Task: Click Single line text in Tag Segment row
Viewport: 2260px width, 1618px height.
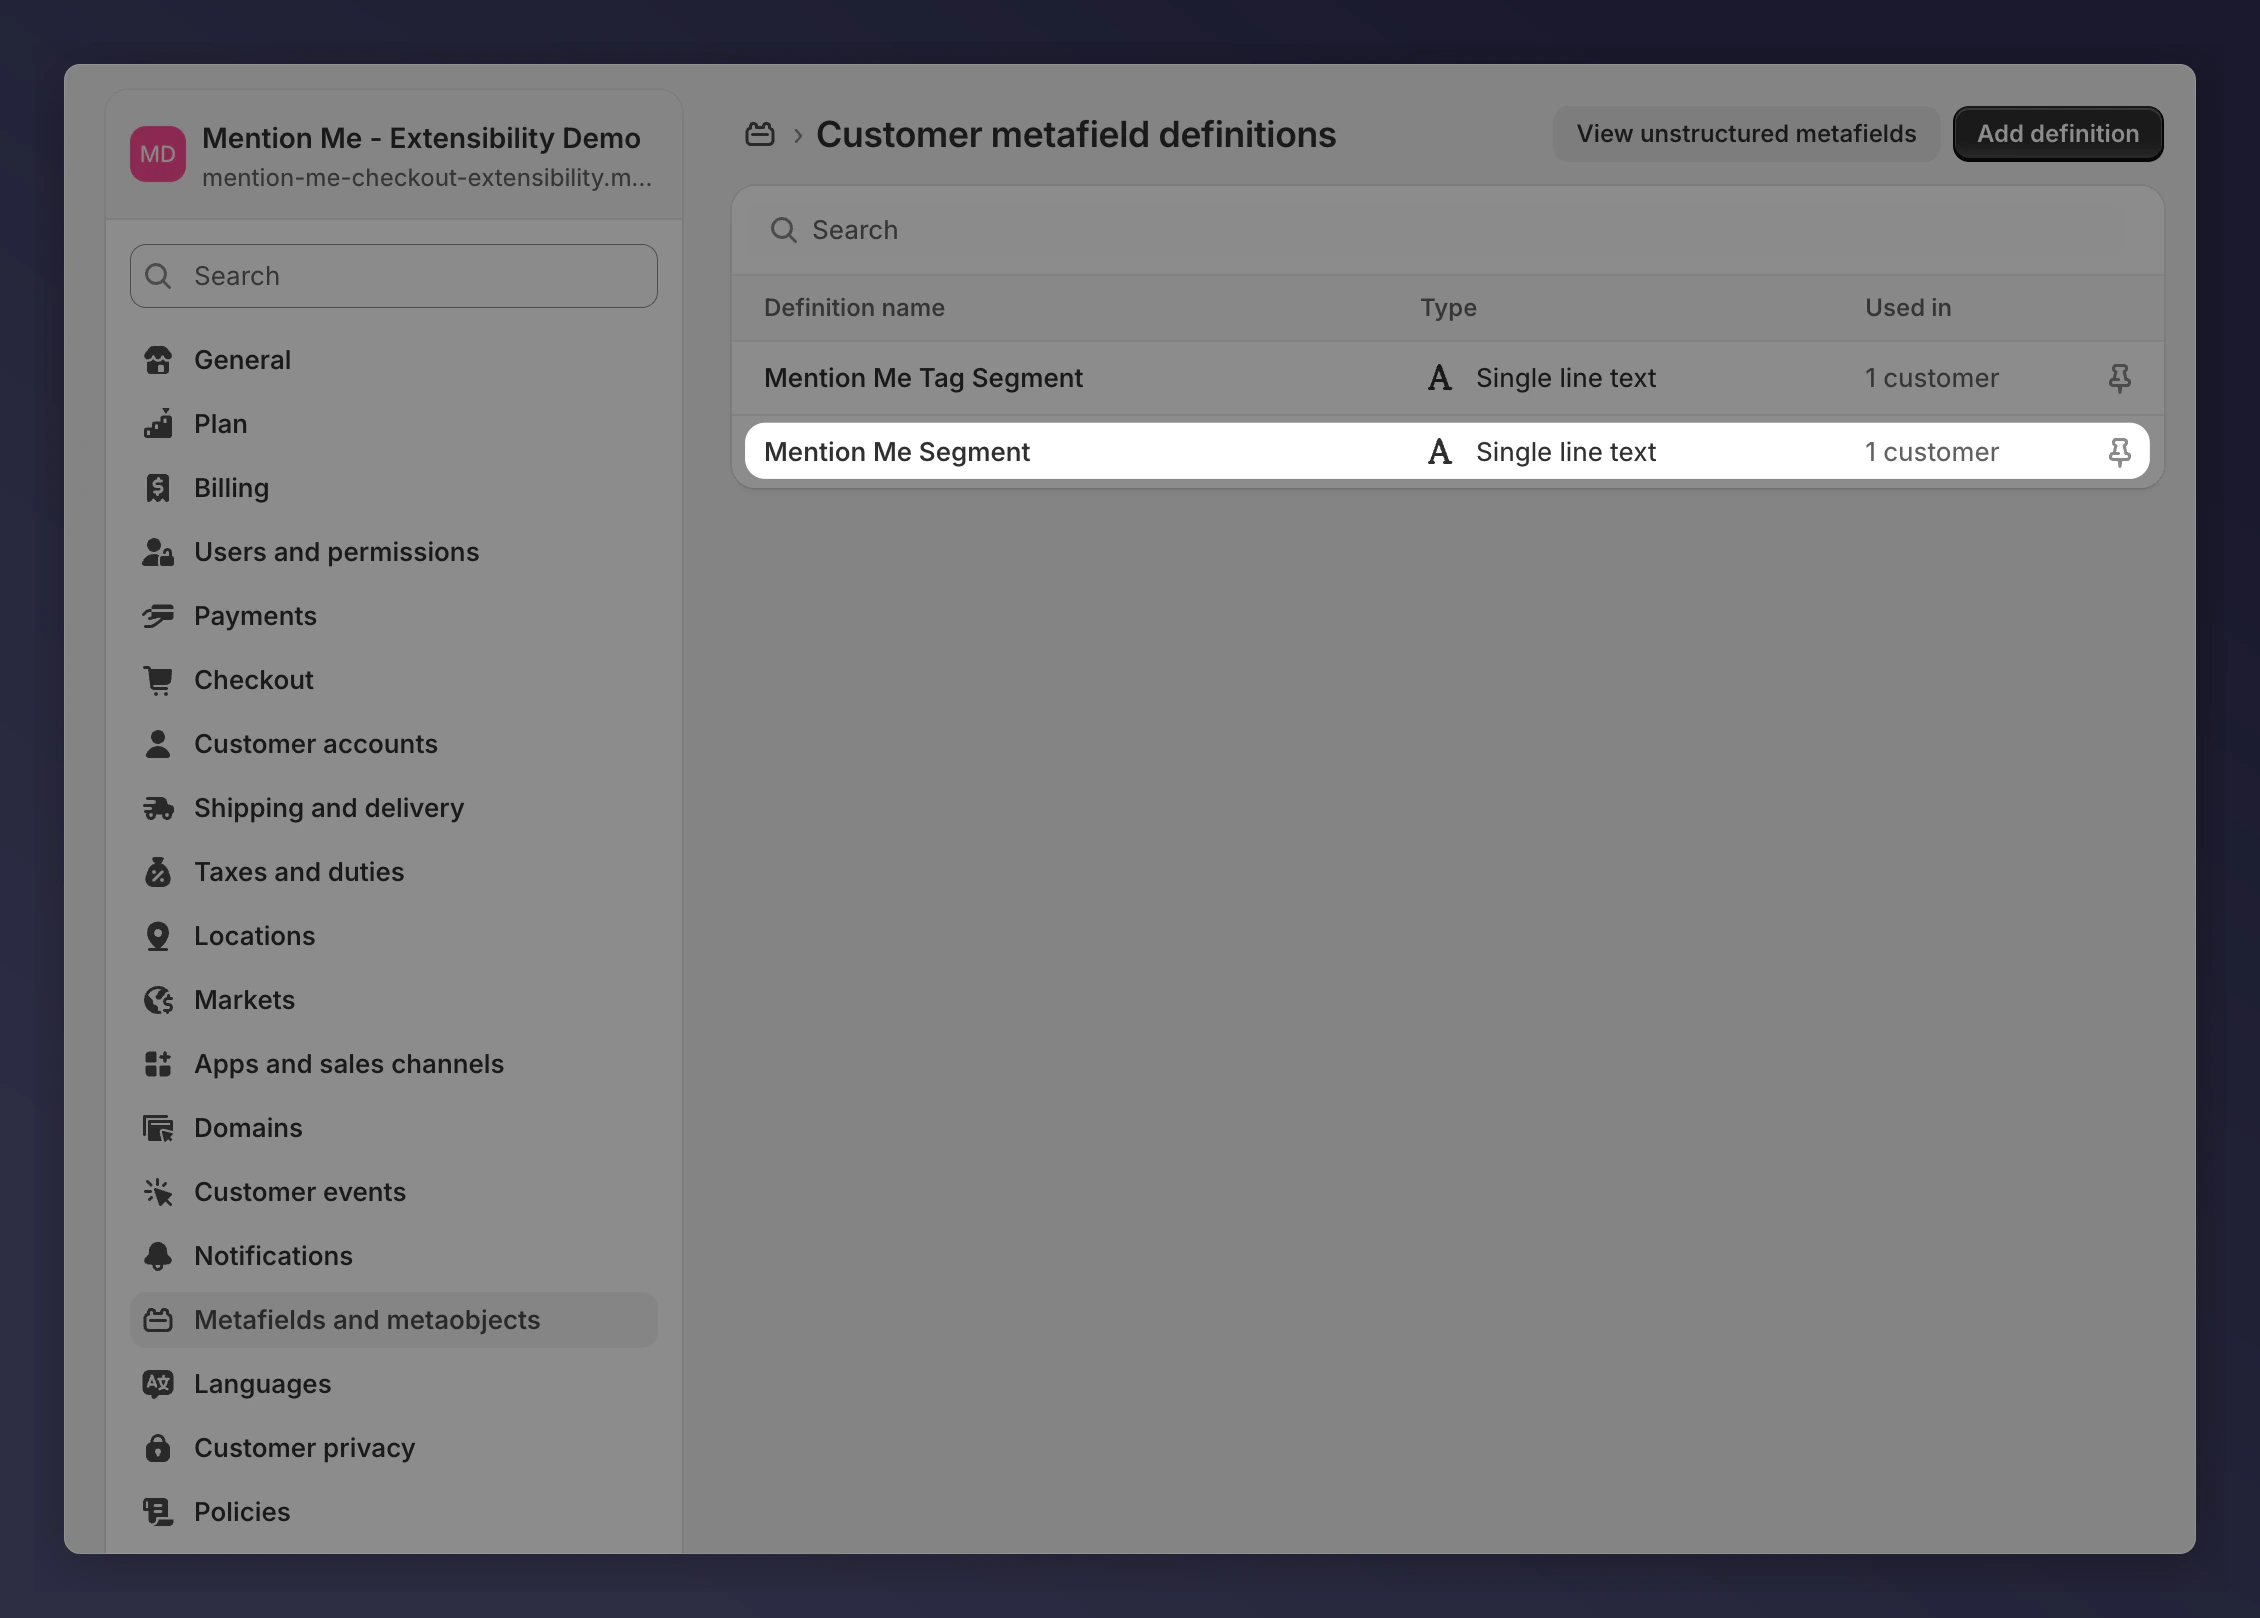Action: click(x=1566, y=378)
